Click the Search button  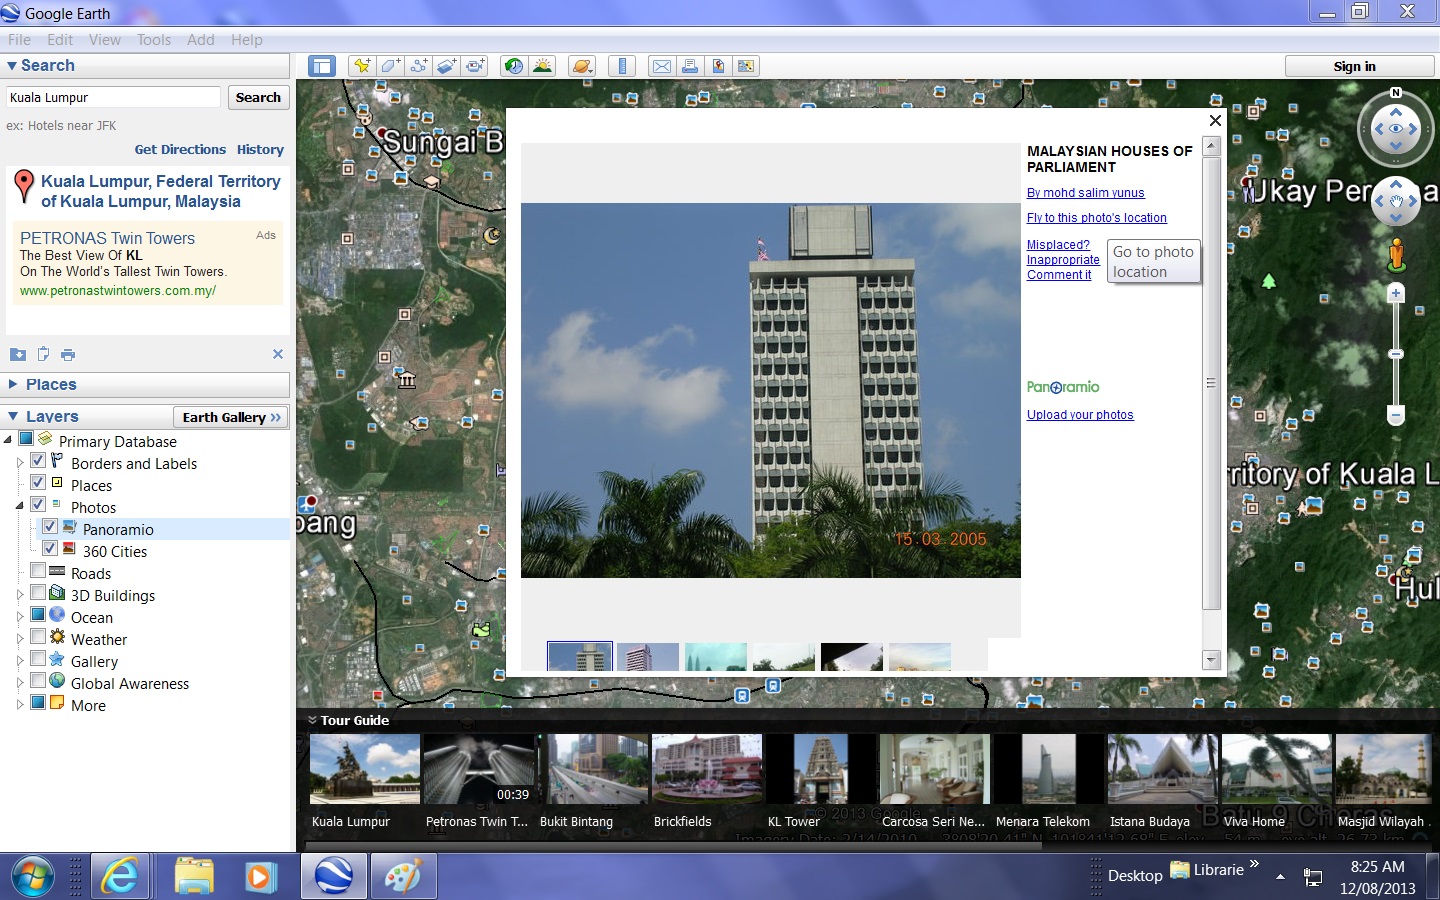tap(258, 97)
